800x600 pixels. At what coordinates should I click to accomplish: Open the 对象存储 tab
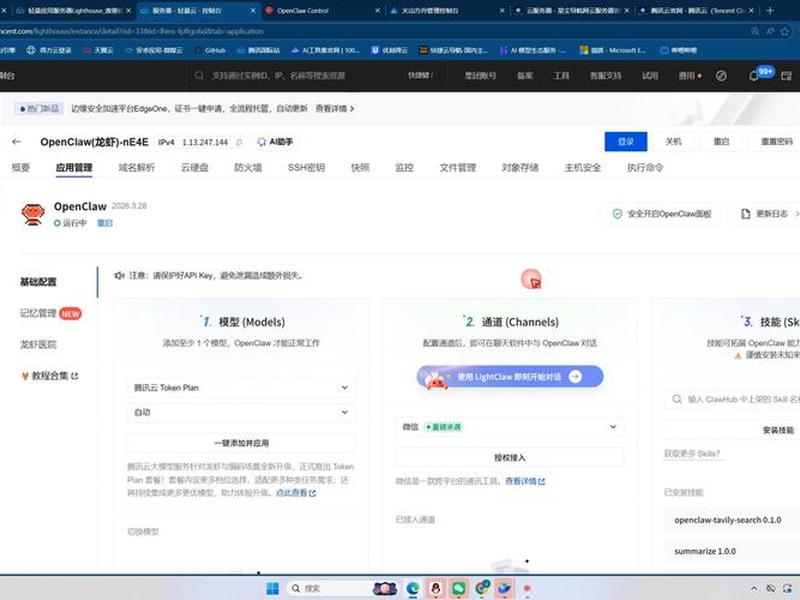pyautogui.click(x=520, y=167)
